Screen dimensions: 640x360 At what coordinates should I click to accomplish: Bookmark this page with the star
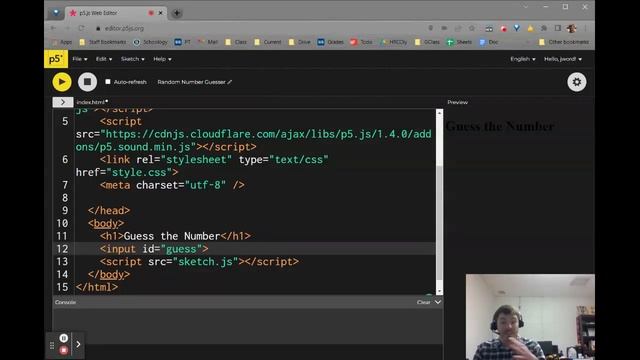tap(472, 28)
